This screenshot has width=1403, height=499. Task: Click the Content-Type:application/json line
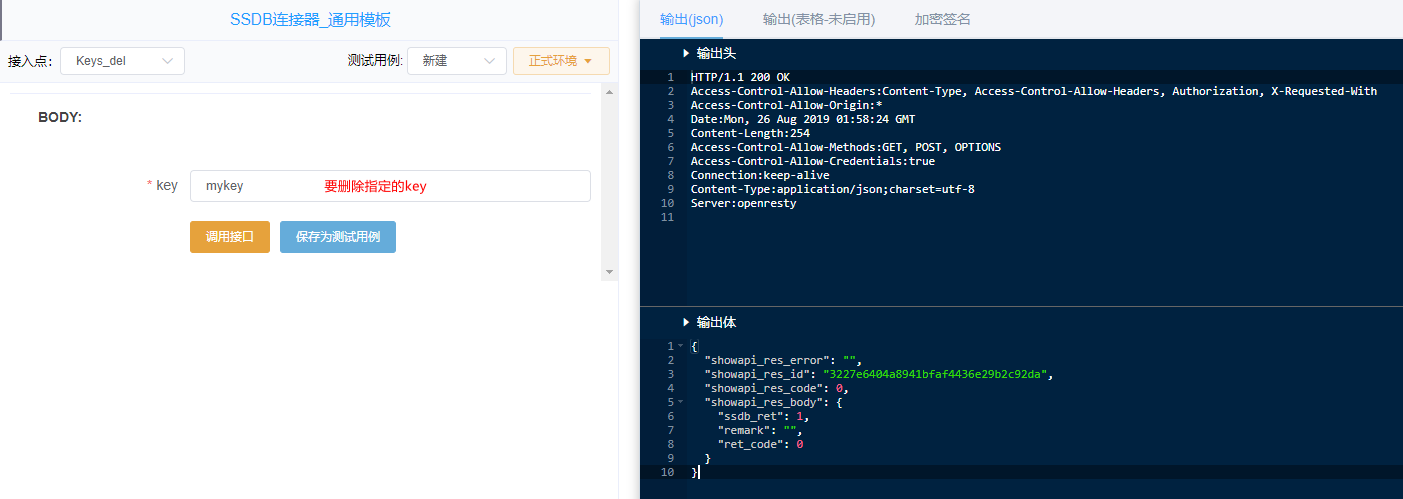832,189
